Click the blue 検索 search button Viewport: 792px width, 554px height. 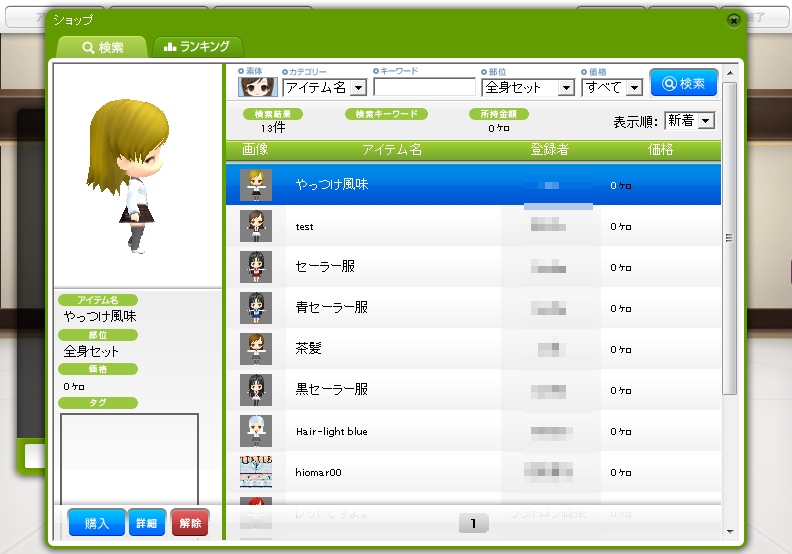click(x=683, y=83)
